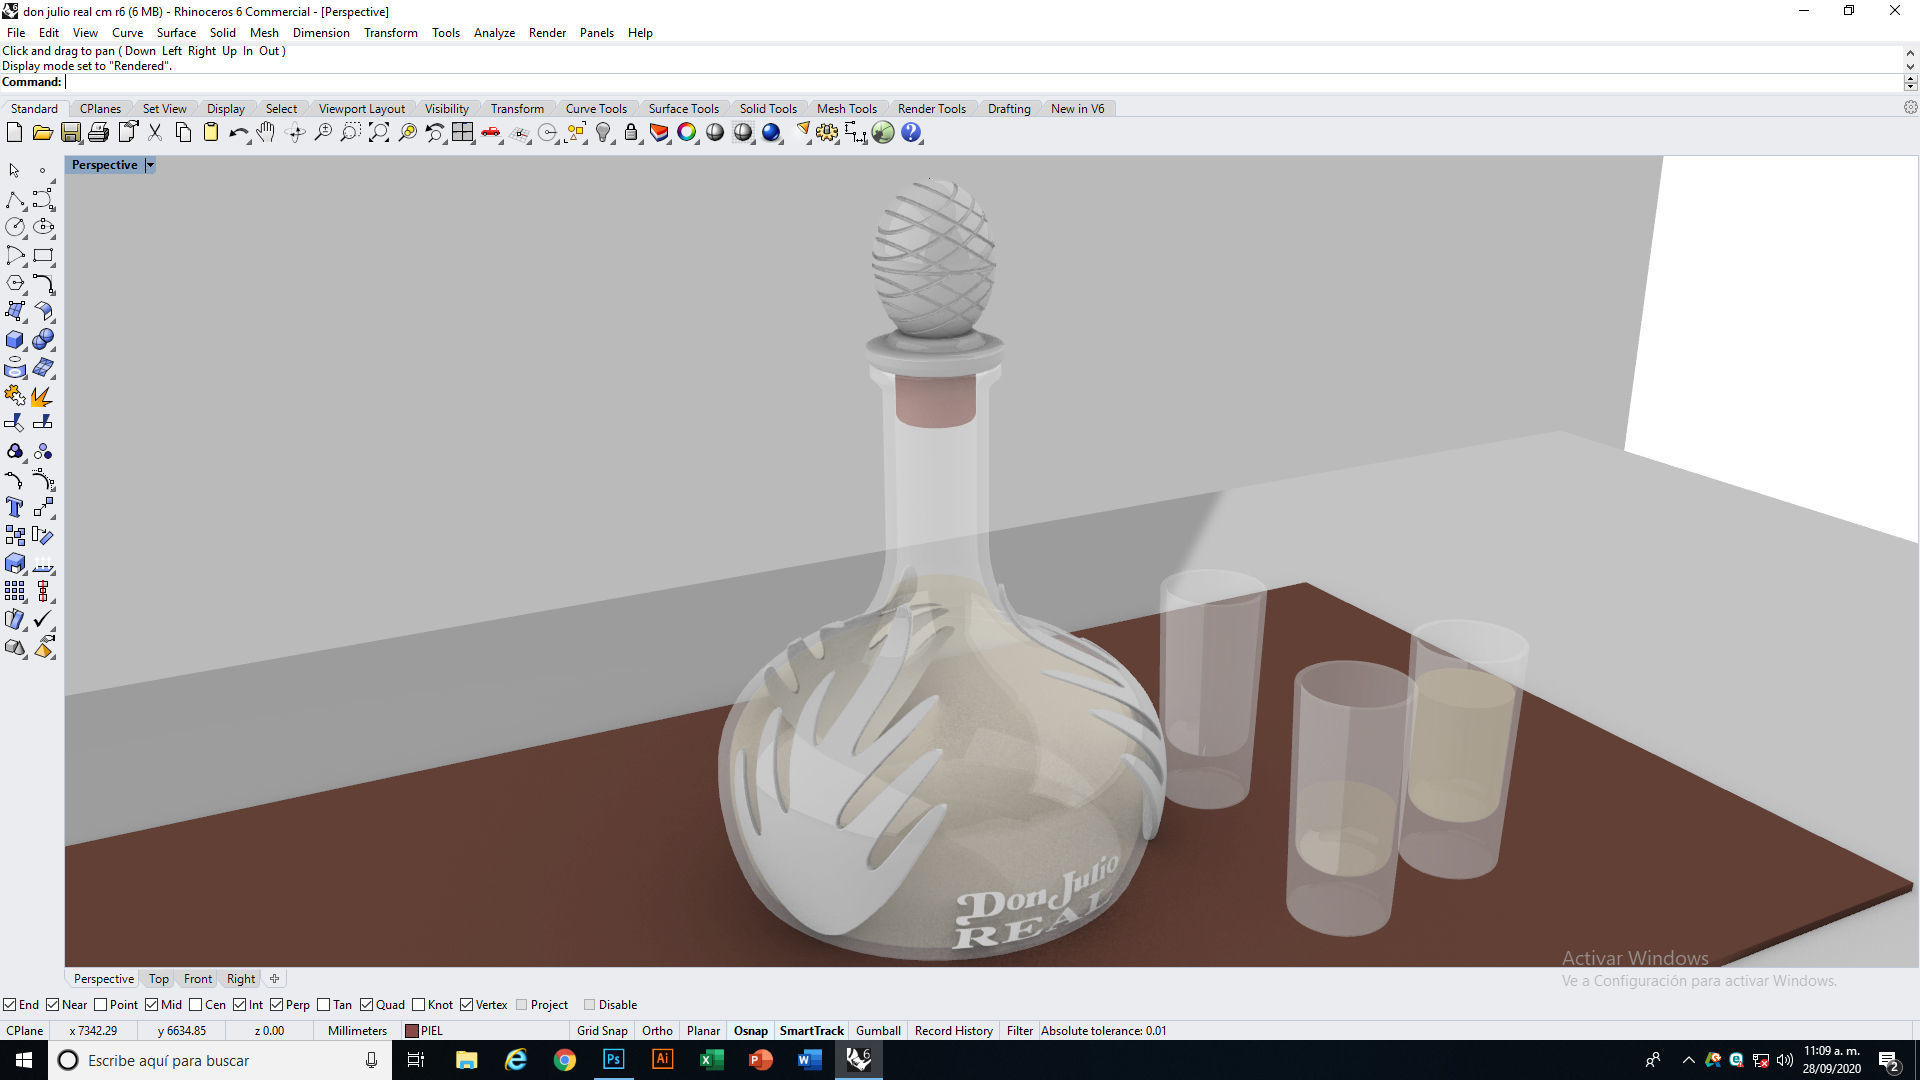The width and height of the screenshot is (1920, 1080).
Task: Switch to the Curve Tools toolbar tab
Action: click(x=596, y=108)
